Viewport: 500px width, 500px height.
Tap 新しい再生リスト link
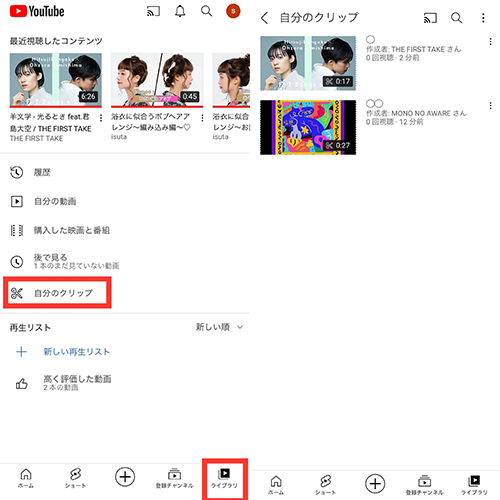(76, 352)
